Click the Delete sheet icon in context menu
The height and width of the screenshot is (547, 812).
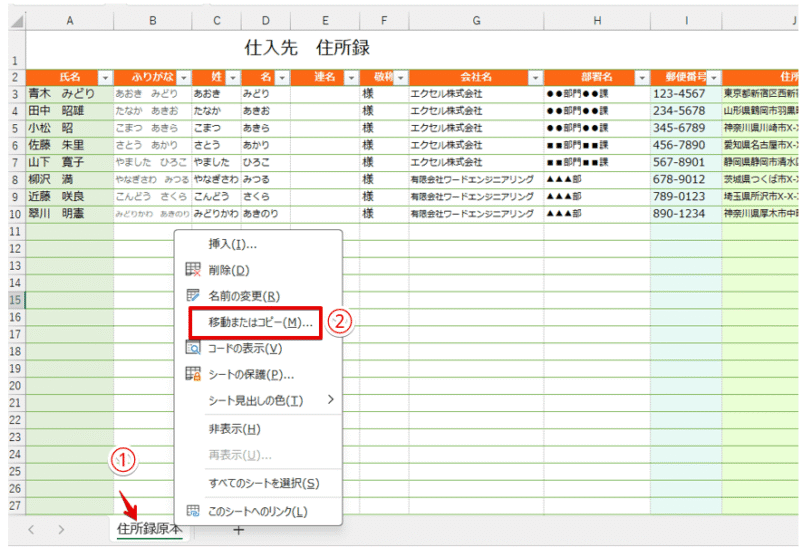click(193, 269)
